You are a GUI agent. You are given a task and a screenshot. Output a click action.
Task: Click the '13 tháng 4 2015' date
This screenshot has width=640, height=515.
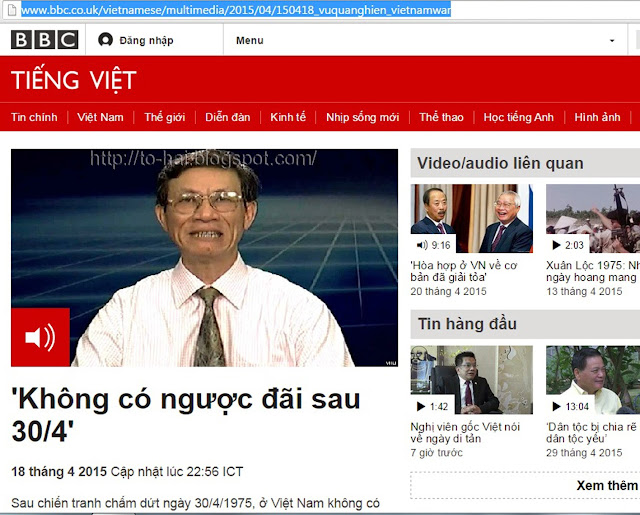pos(584,291)
